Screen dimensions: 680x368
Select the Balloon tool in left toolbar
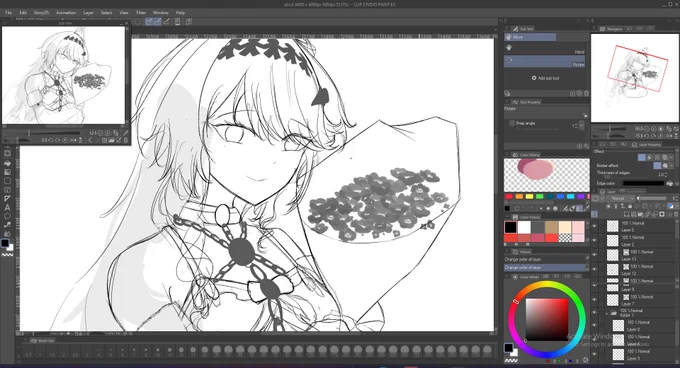[x=7, y=216]
